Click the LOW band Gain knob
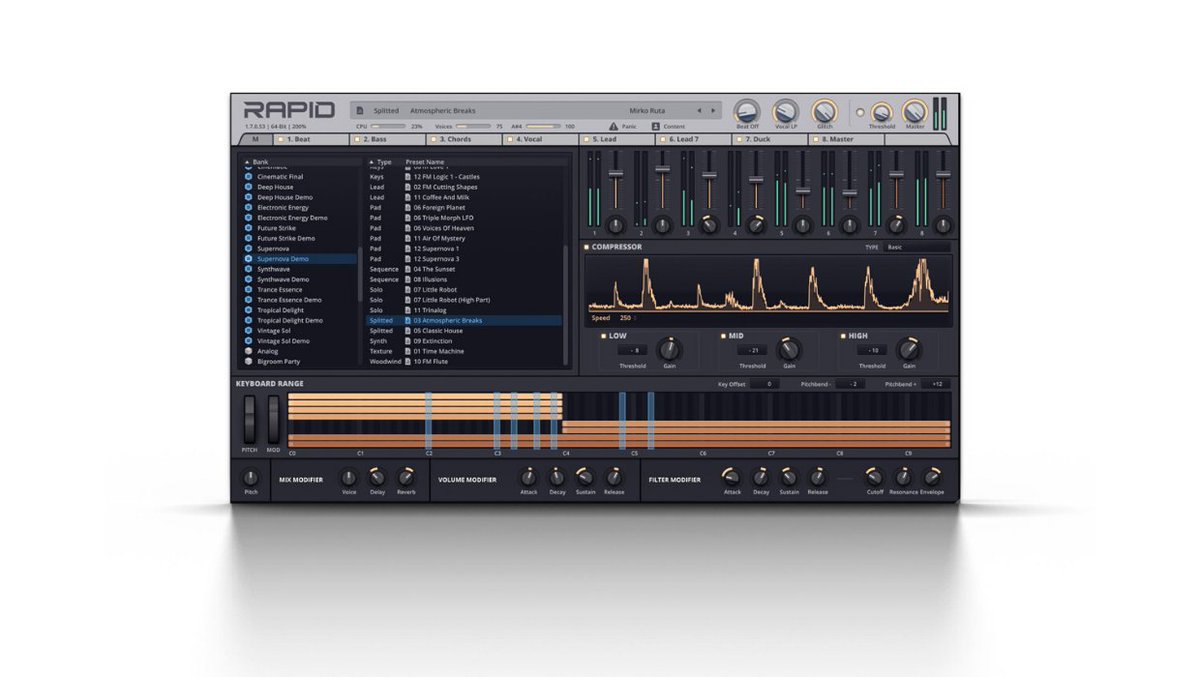The image size is (1200, 677). [669, 349]
